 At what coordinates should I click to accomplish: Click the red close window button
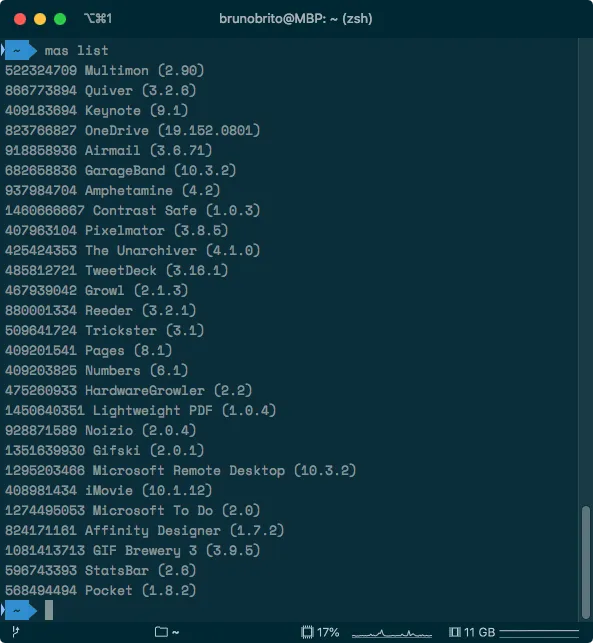coord(20,19)
